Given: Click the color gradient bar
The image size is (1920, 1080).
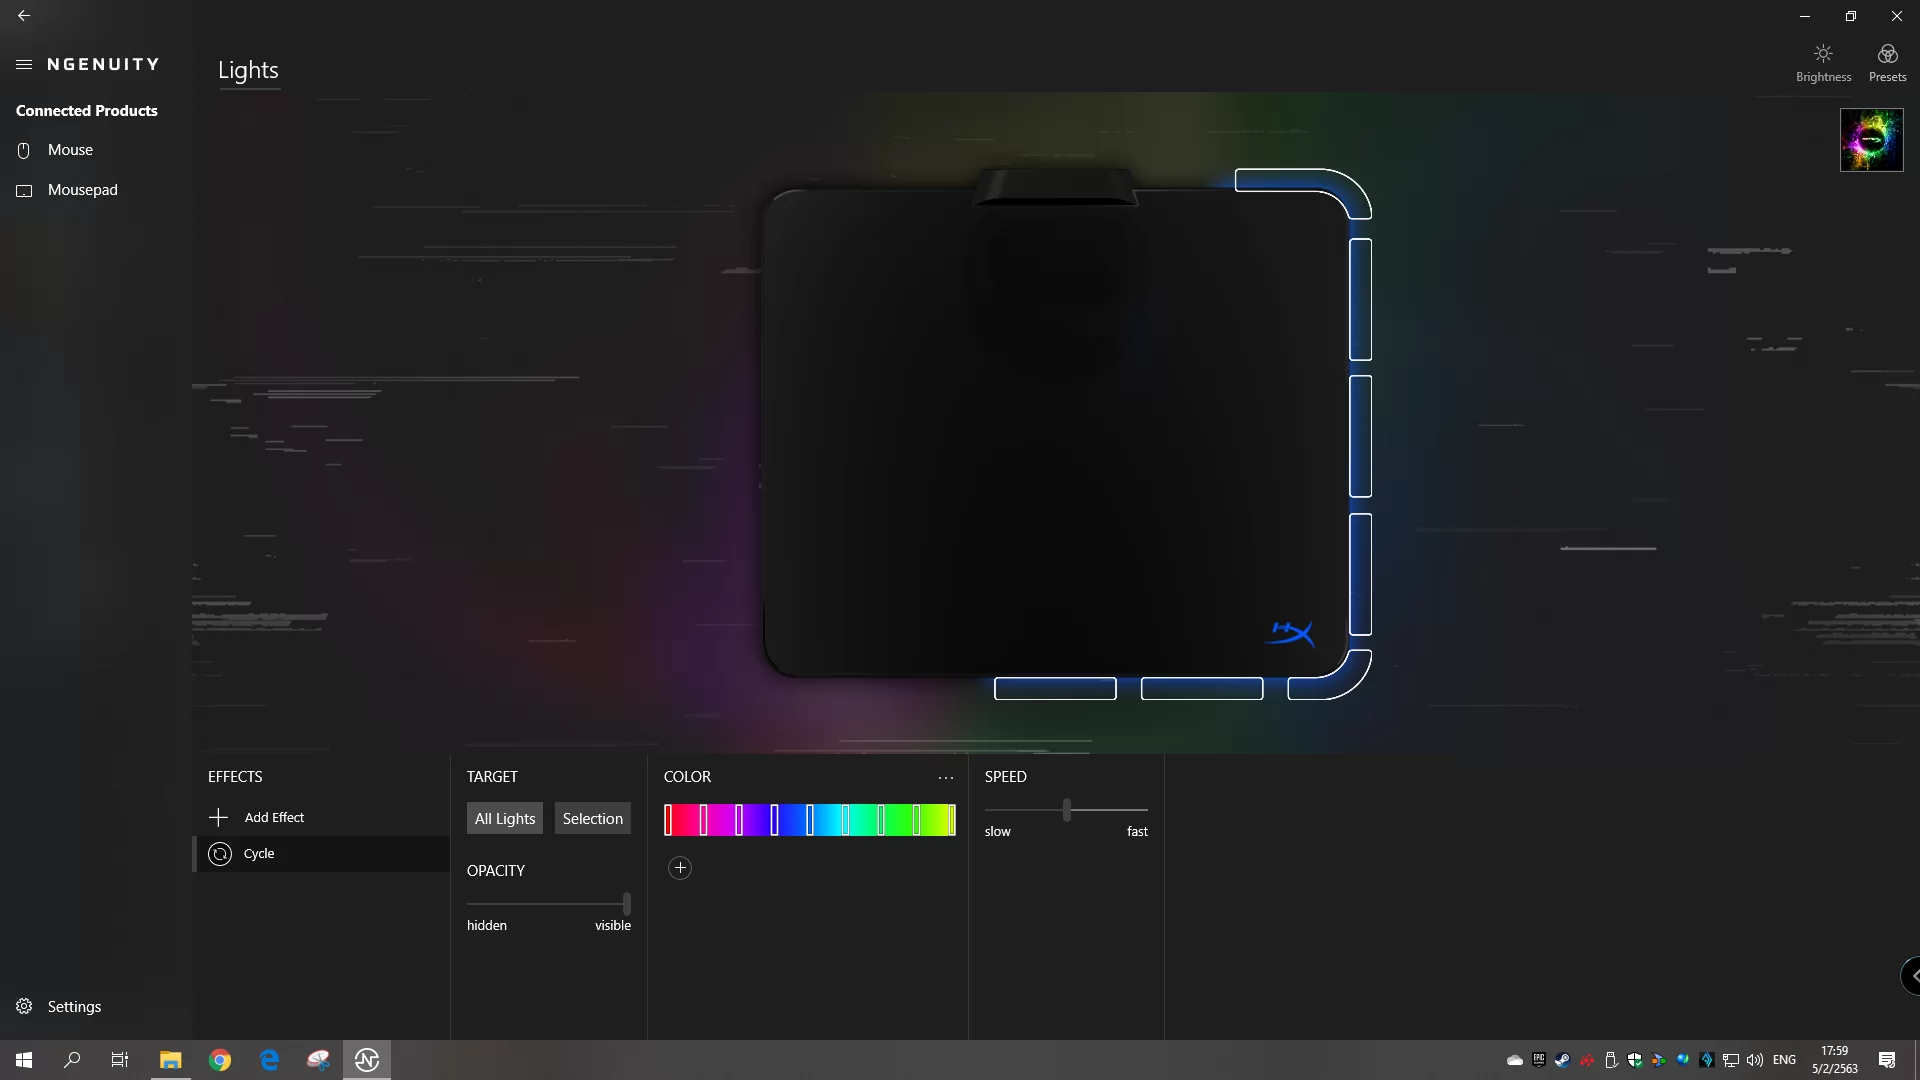Looking at the screenshot, I should pos(810,820).
